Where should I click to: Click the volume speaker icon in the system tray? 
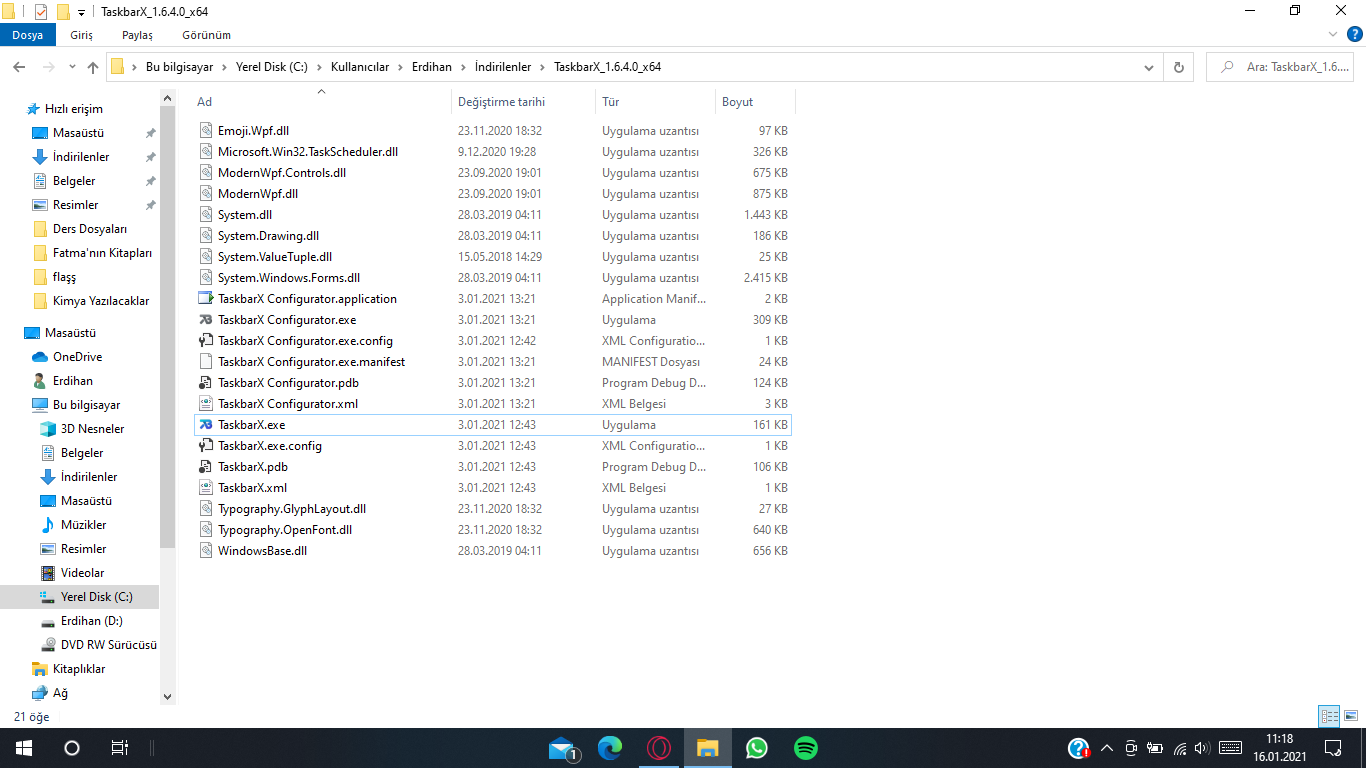coord(1203,748)
